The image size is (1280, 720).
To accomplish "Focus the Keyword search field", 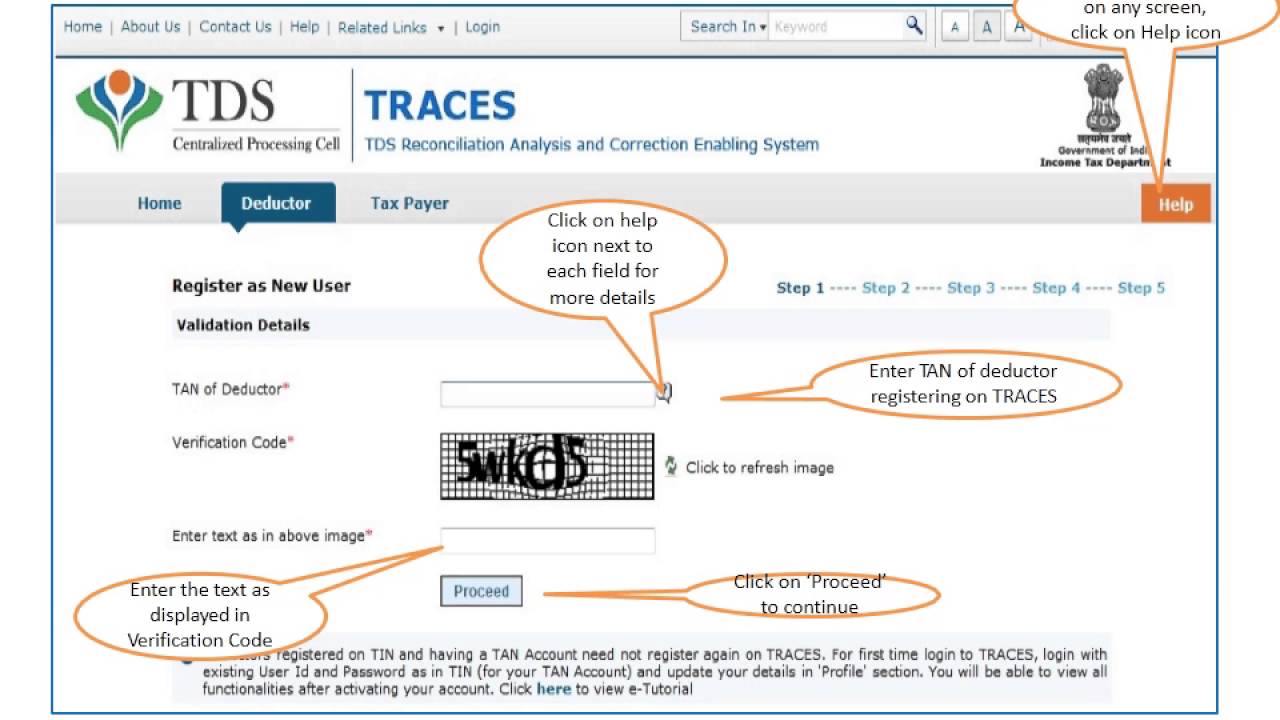I will [836, 27].
